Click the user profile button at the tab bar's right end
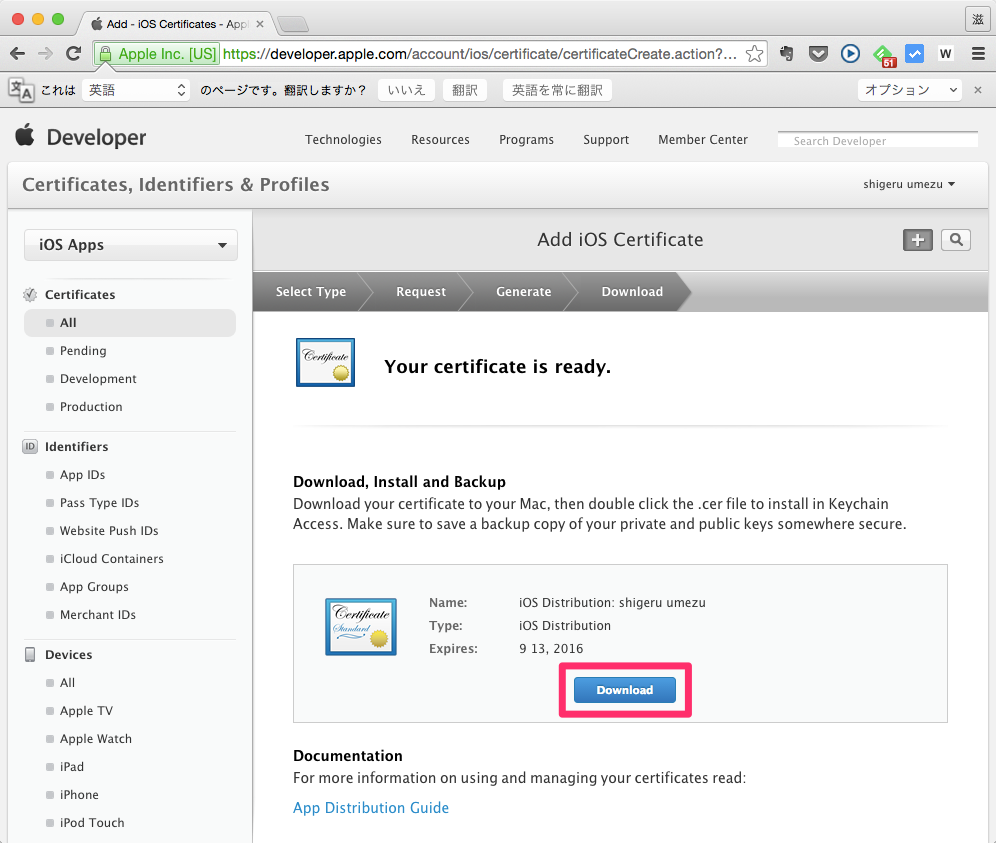The height and width of the screenshot is (843, 996). tap(978, 19)
